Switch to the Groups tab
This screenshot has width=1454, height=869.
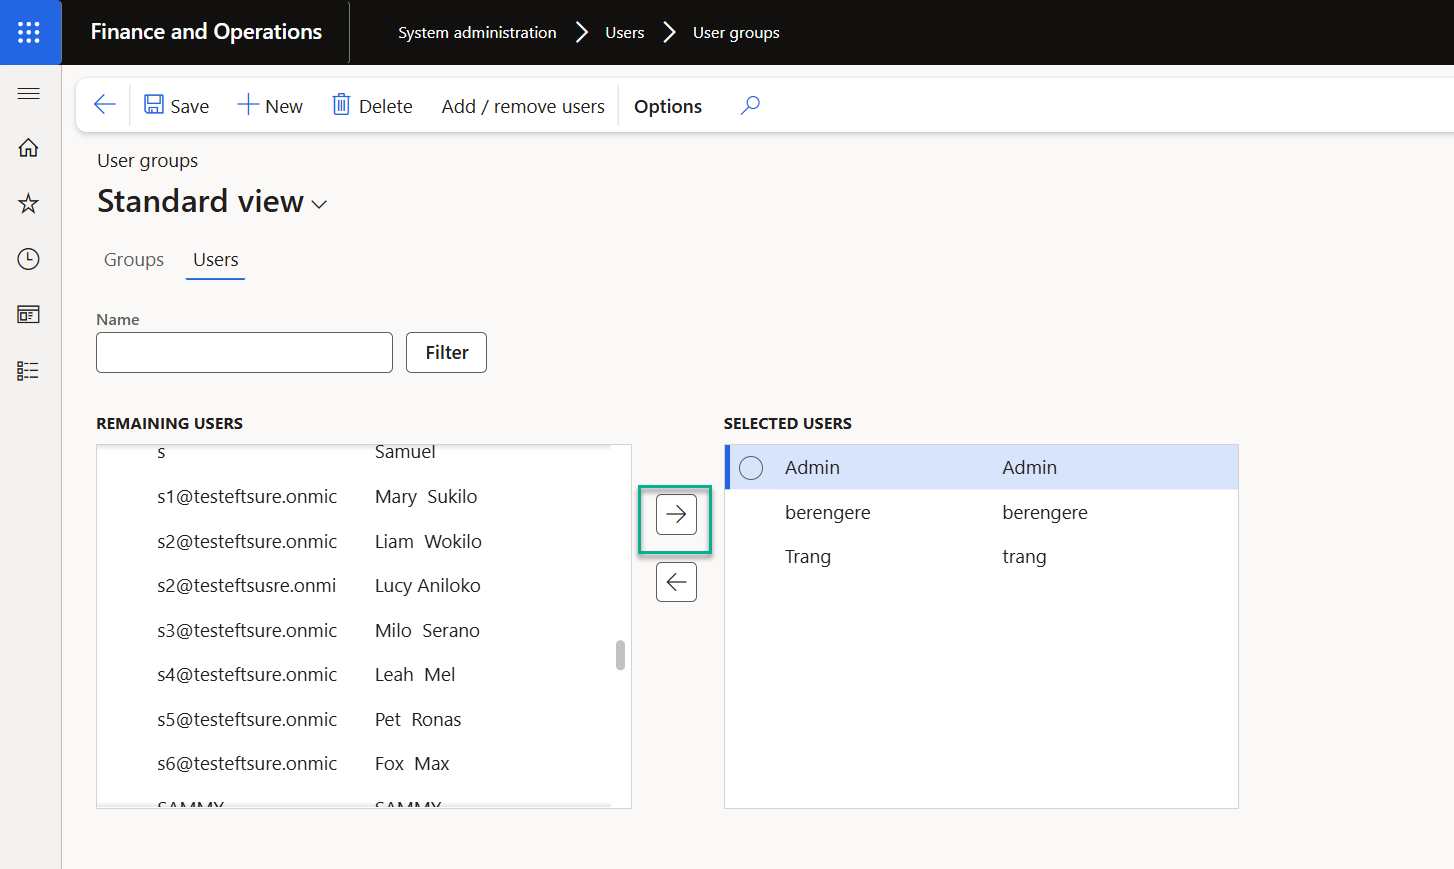[x=134, y=260]
